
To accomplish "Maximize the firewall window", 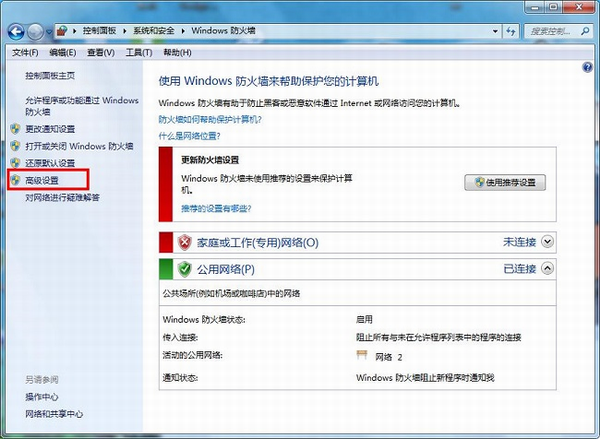I will coord(553,7).
